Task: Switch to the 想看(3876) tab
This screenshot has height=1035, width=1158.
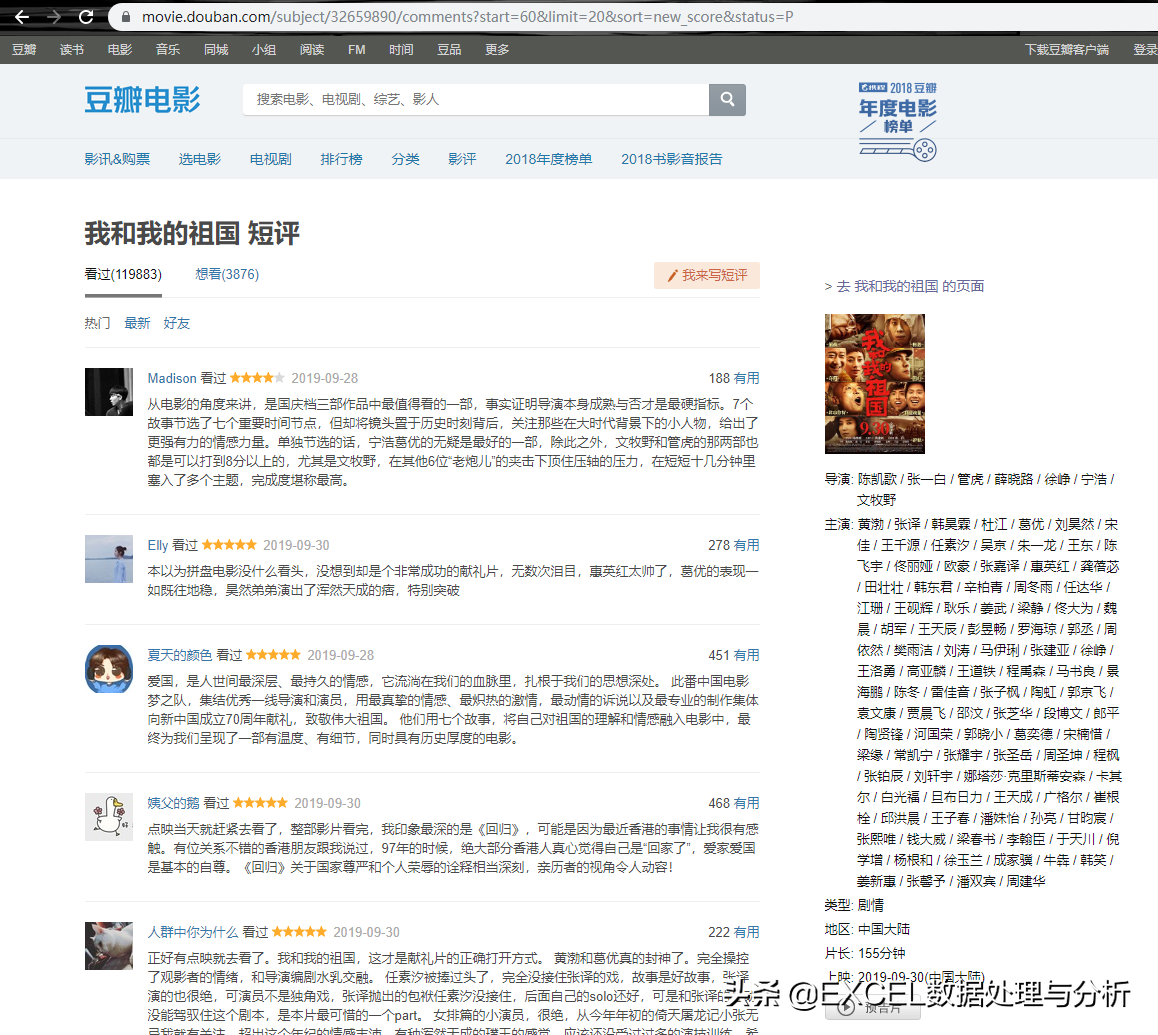Action: pos(227,274)
